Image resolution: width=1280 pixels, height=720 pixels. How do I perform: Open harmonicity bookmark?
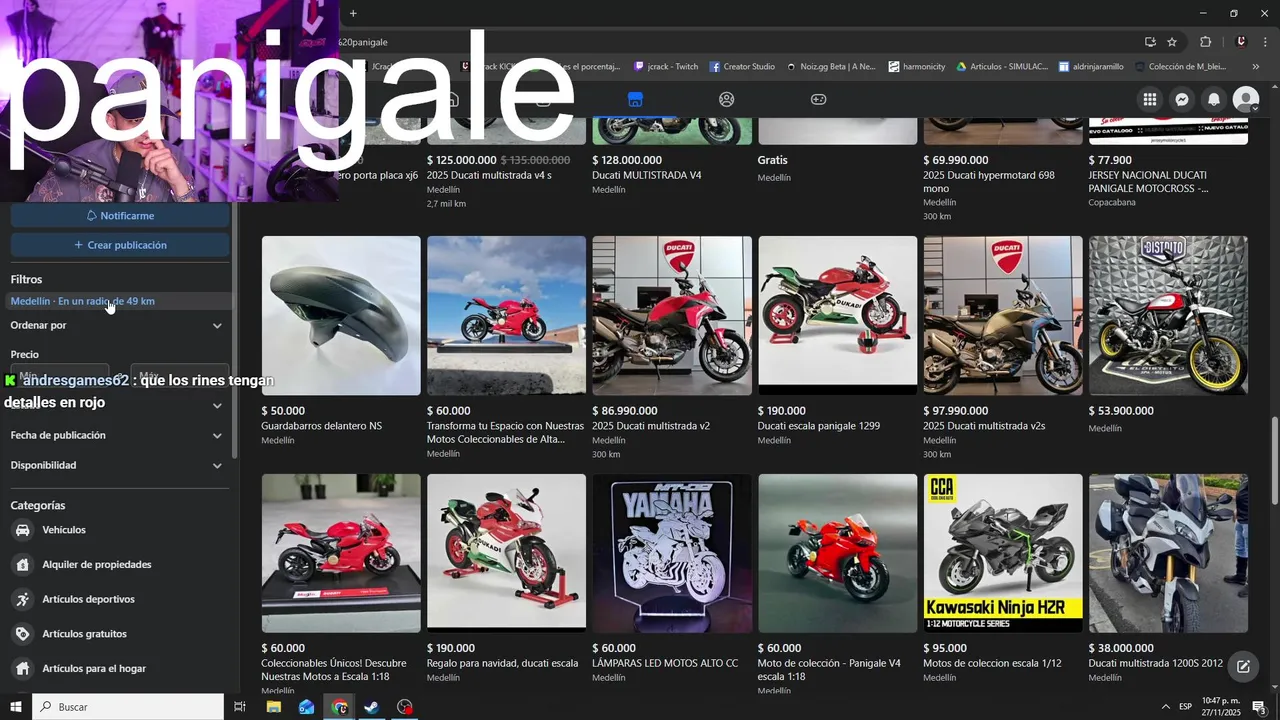(916, 67)
